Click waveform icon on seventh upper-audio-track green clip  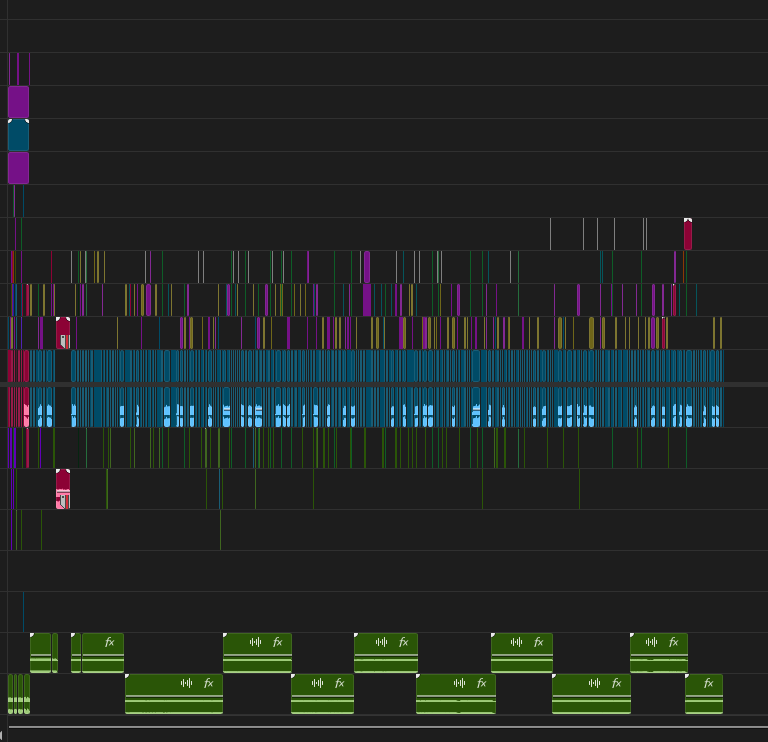point(516,642)
